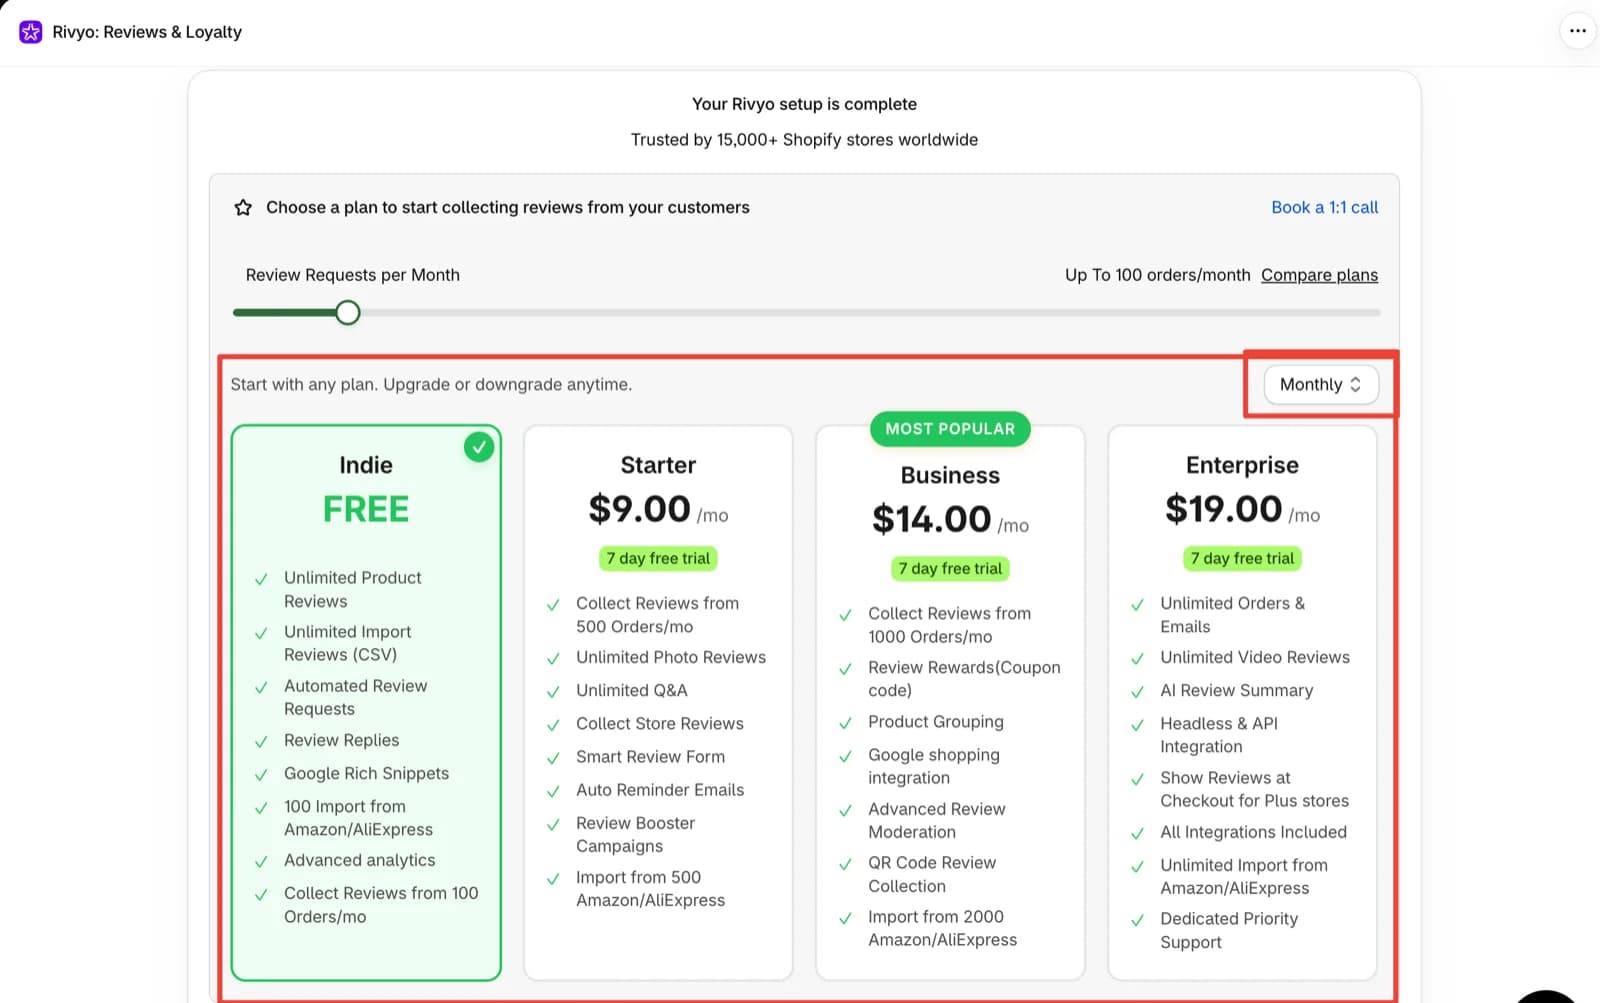Choose the Enterprise $19.00 plan card

point(1242,703)
